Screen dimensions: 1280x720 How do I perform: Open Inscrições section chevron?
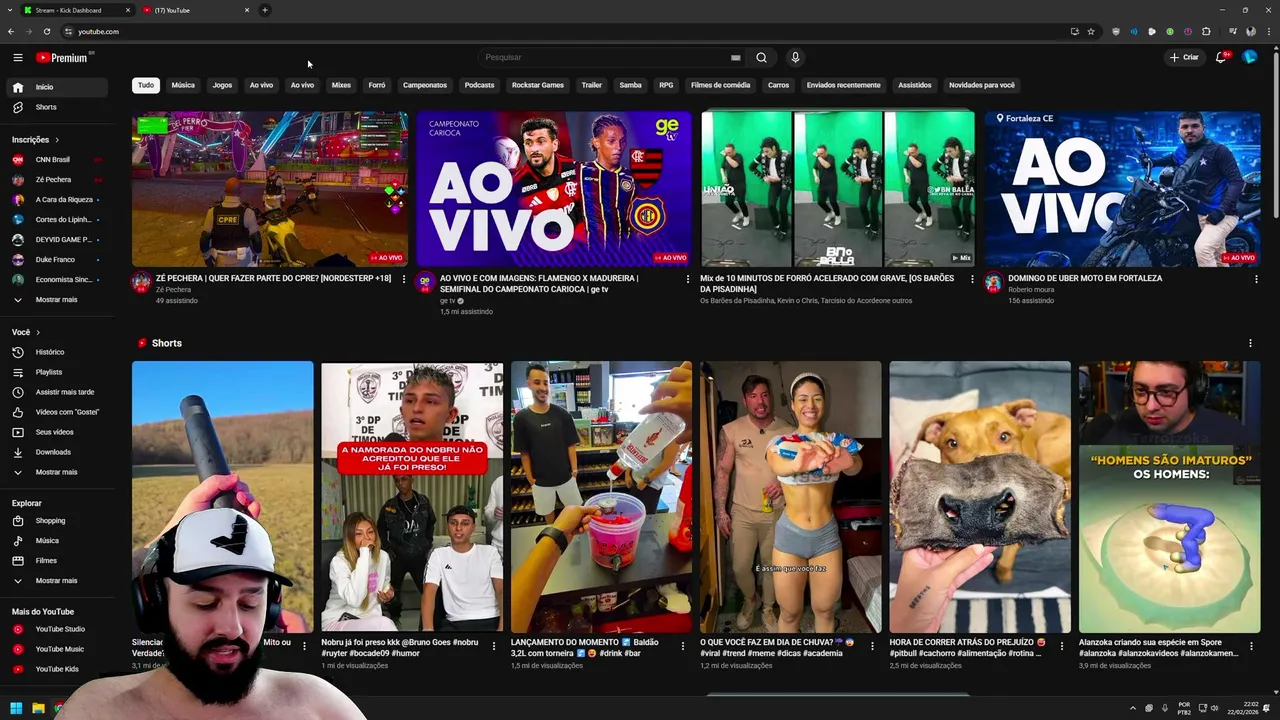tap(57, 139)
